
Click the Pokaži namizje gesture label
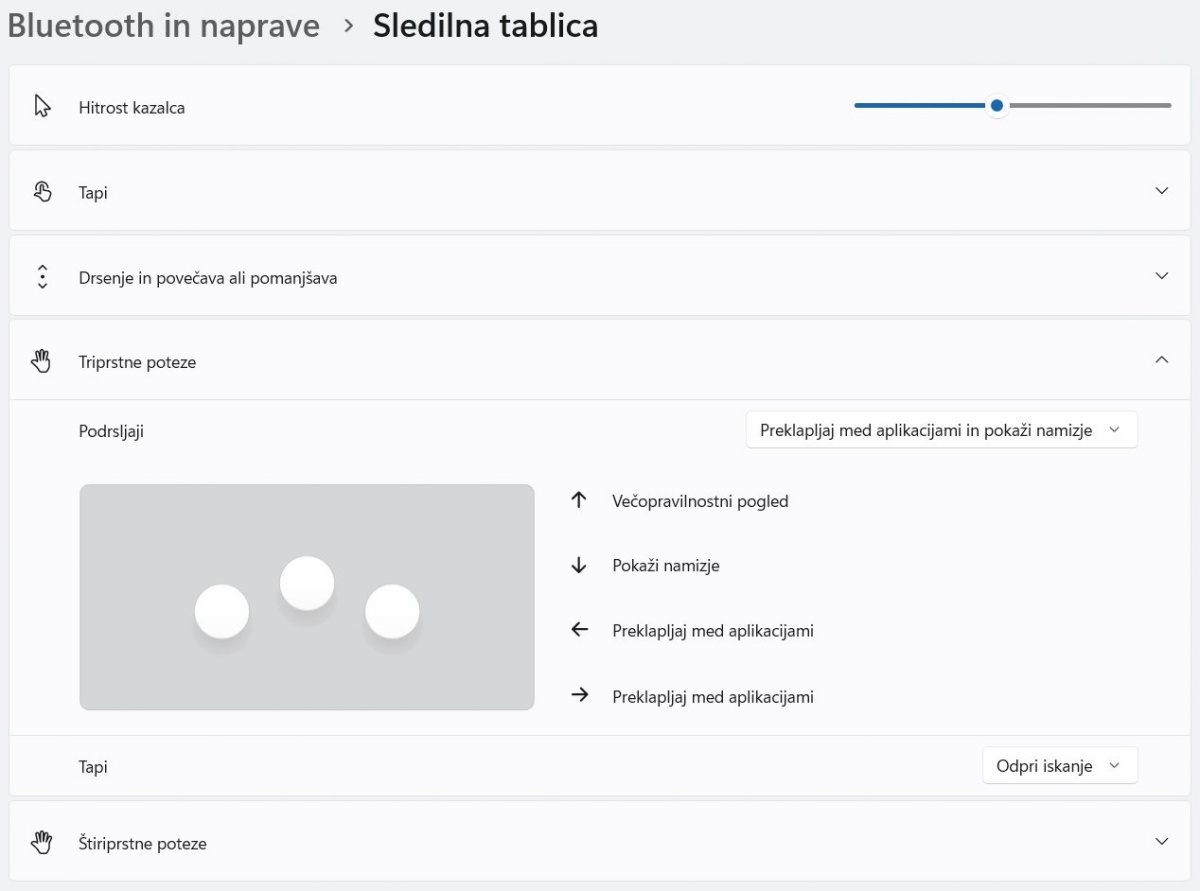point(666,566)
